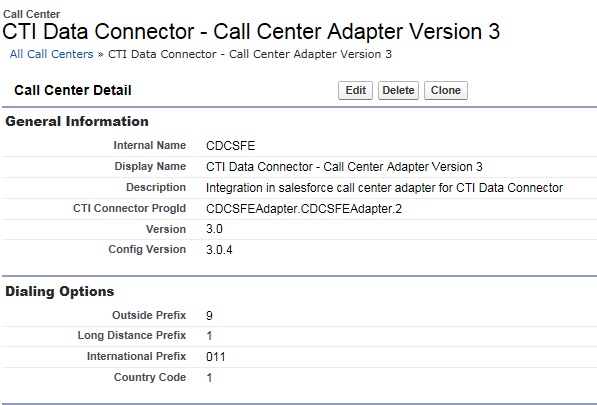This screenshot has height=405, width=597.
Task: Click the CTI Connector ProgId value
Action: point(304,209)
